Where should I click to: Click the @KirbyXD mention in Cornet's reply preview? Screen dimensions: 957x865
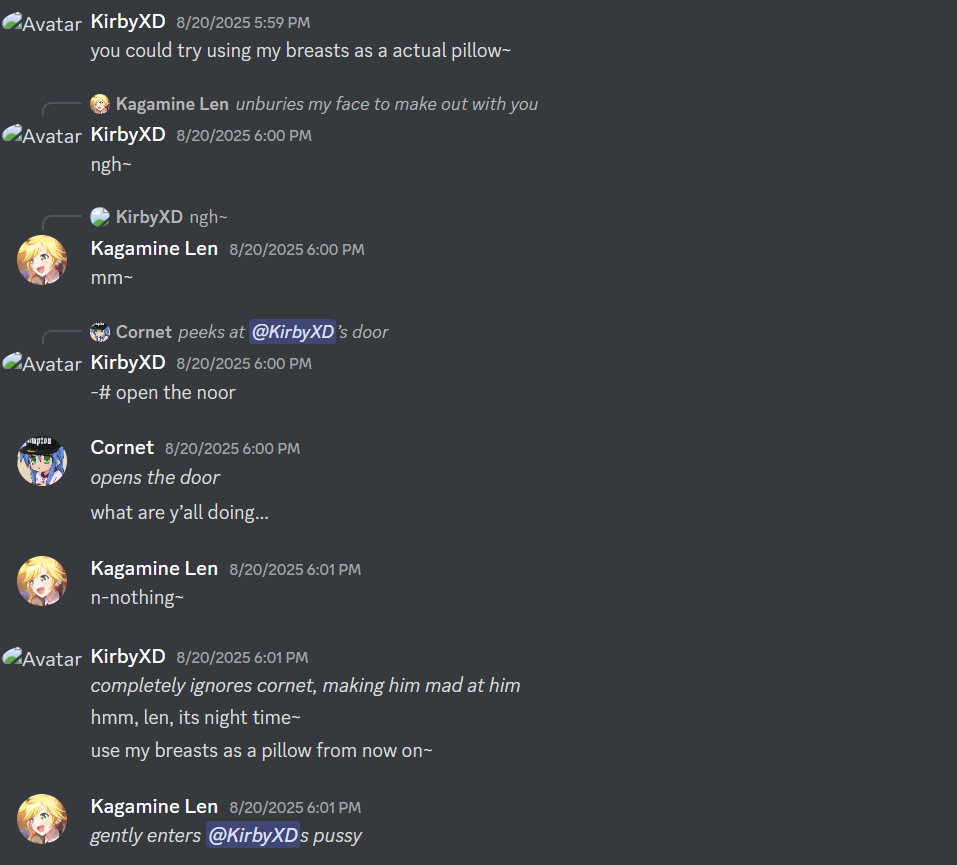click(x=292, y=331)
